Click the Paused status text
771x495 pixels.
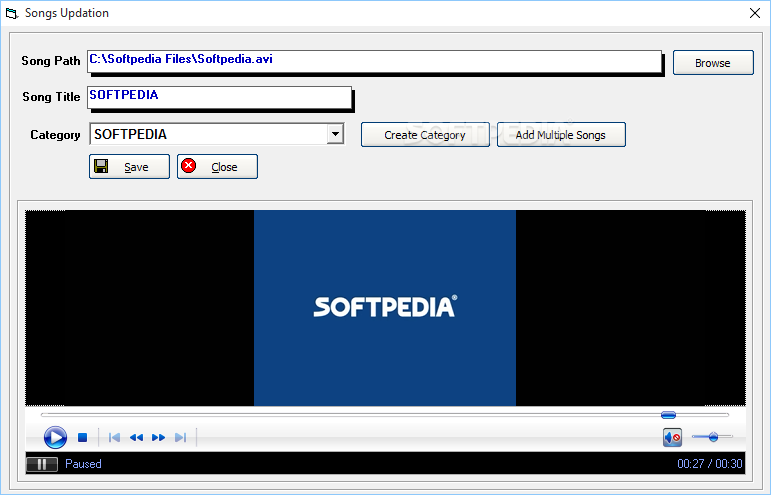[x=83, y=464]
